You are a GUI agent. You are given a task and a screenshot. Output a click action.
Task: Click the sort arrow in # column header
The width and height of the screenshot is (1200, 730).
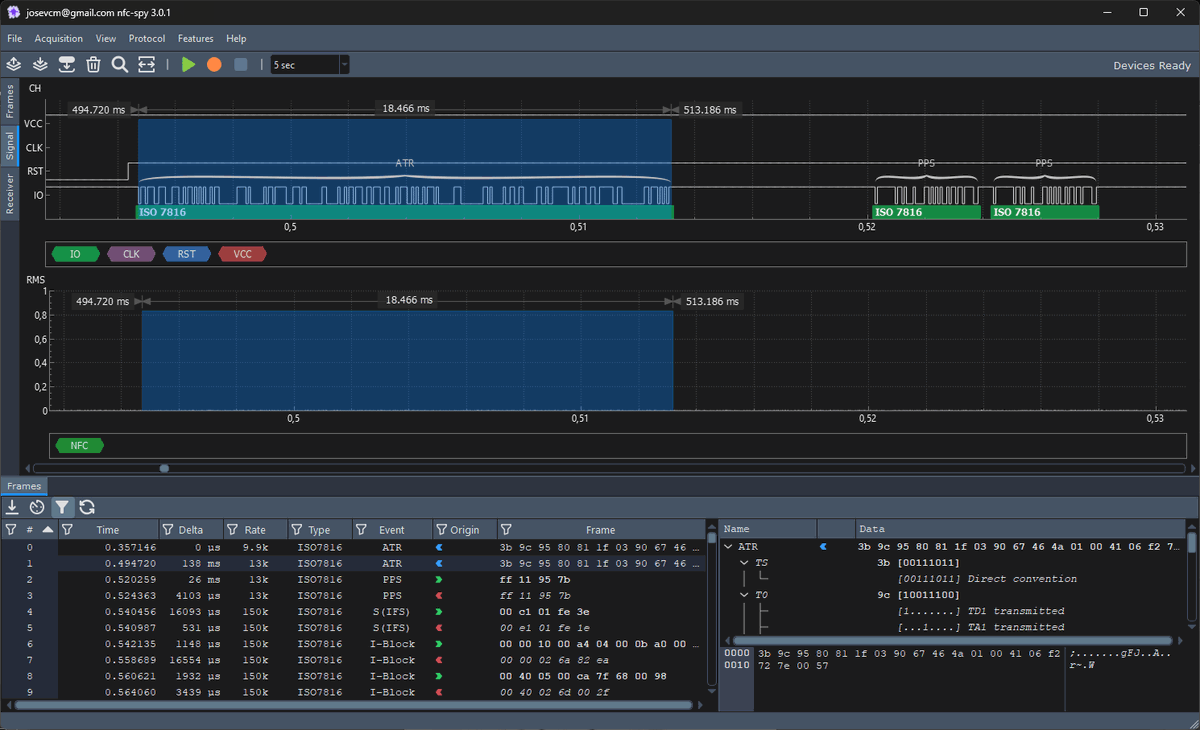point(47,530)
